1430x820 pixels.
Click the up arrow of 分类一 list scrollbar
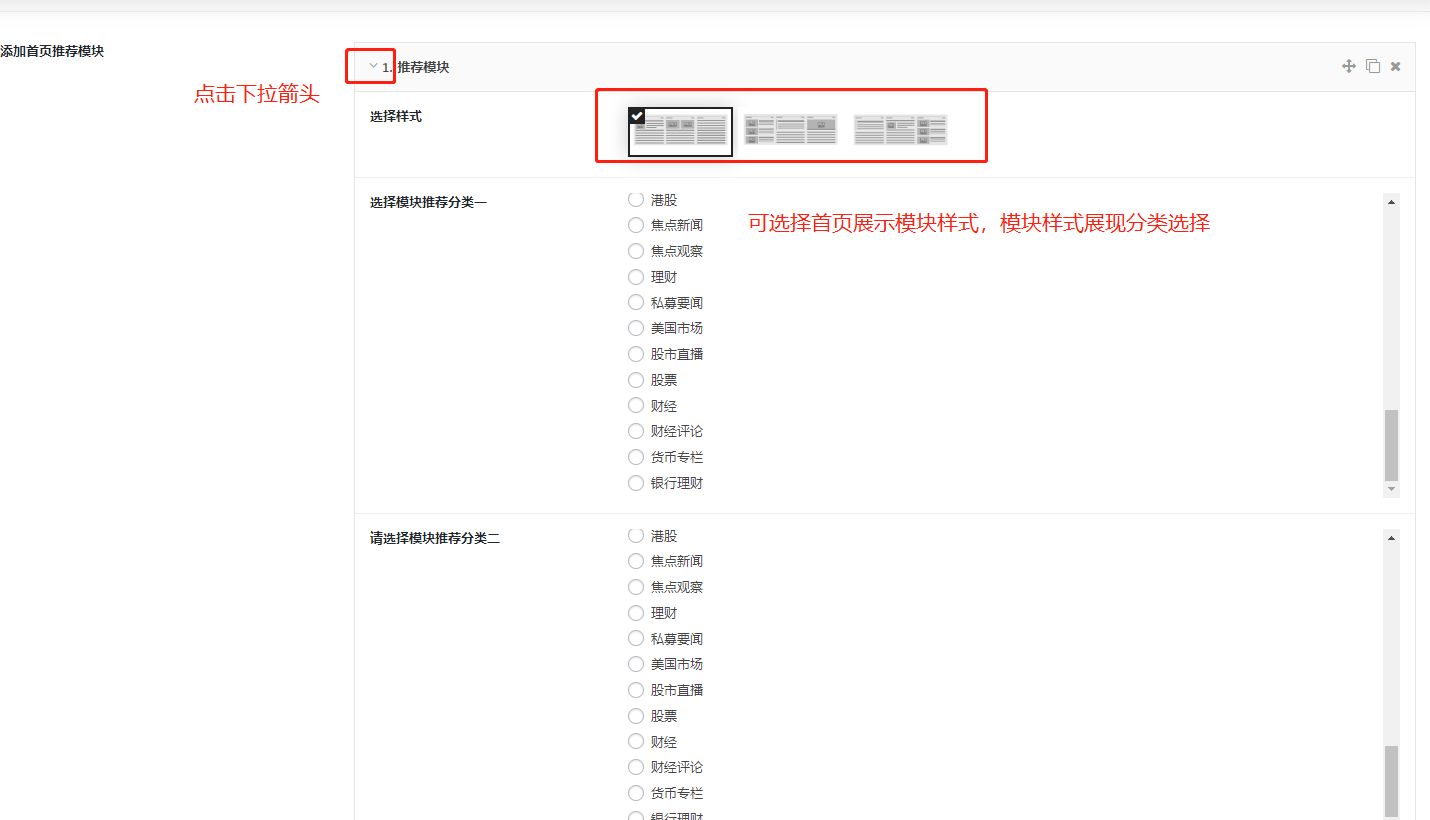1391,202
